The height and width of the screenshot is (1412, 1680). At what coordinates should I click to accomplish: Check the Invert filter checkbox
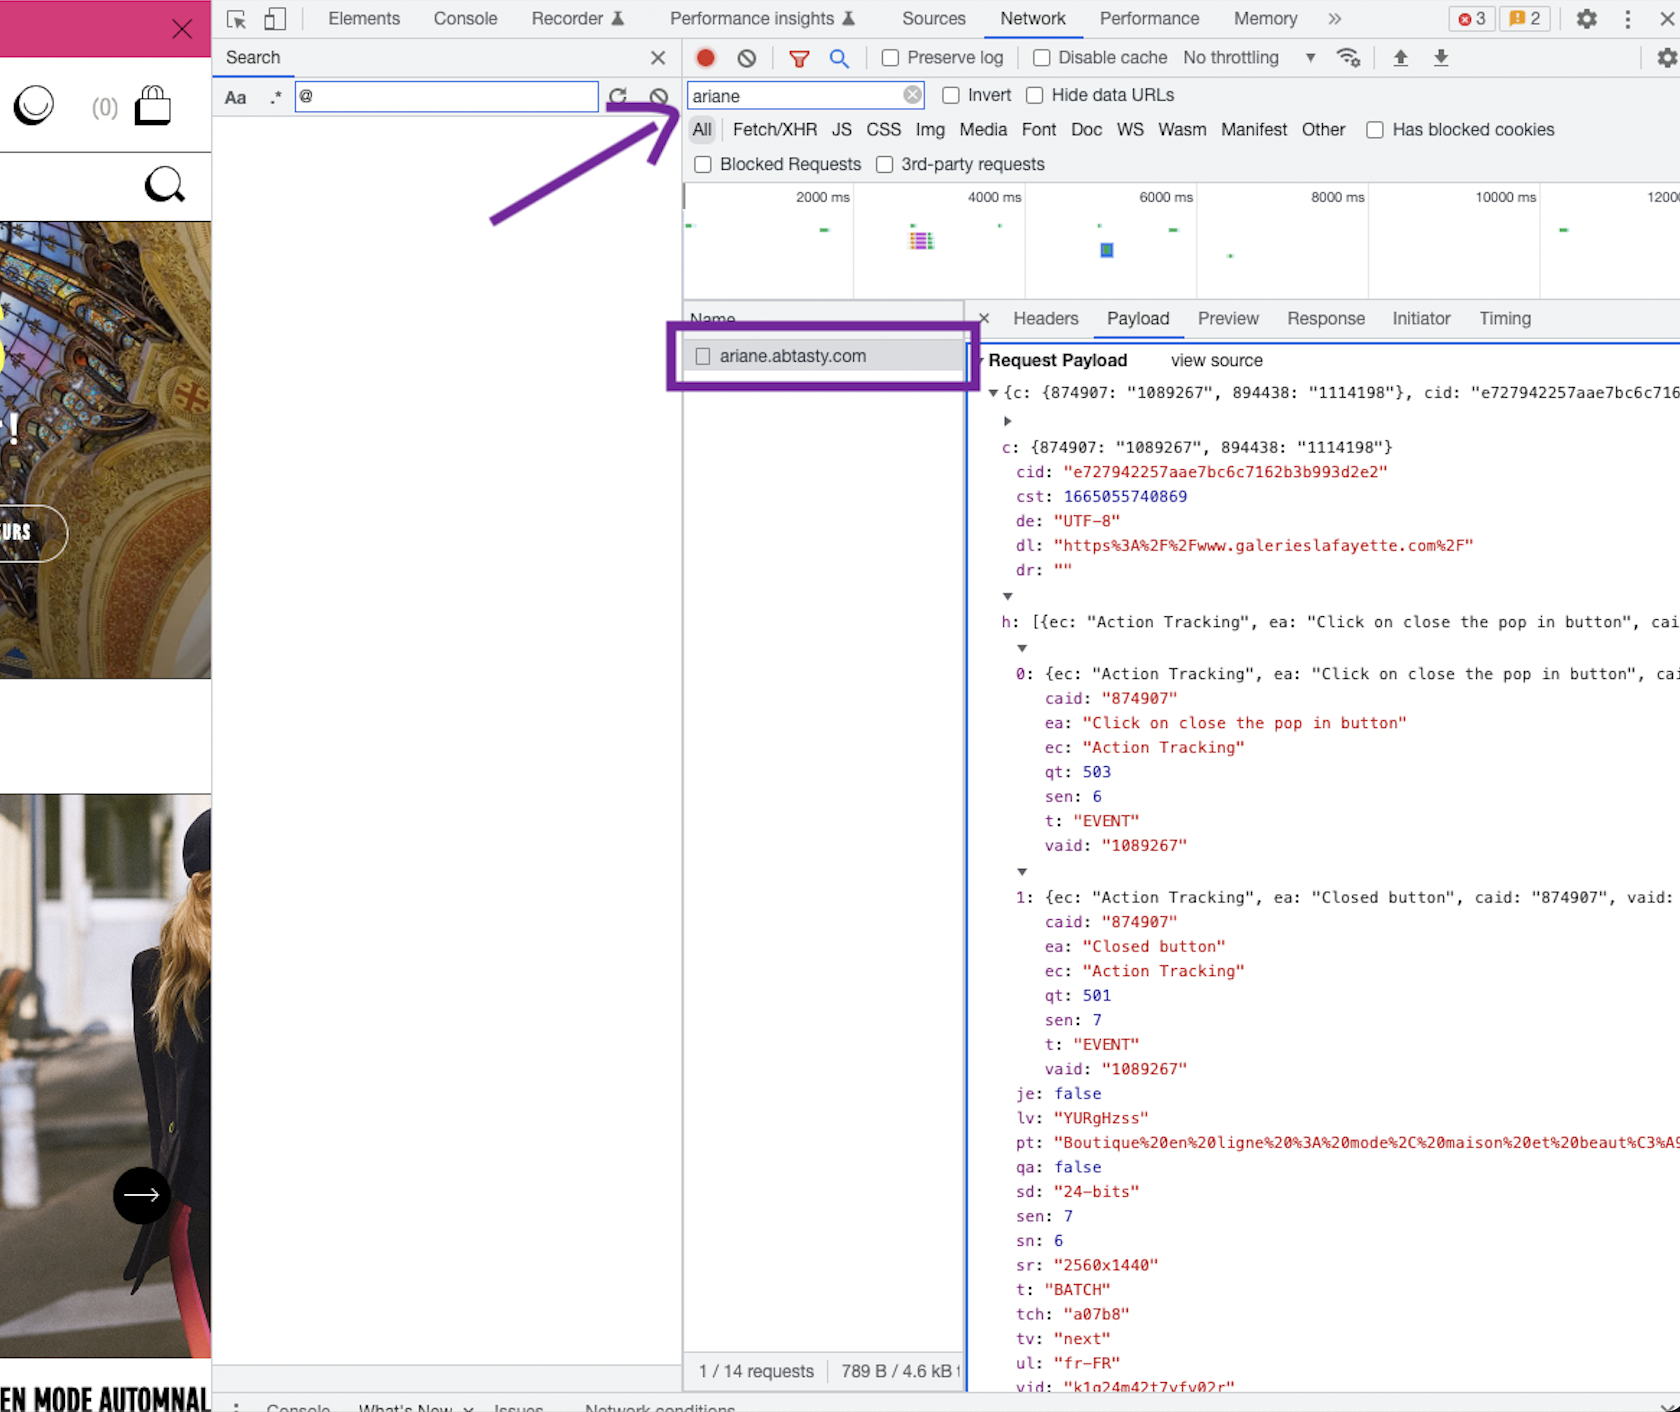[951, 95]
